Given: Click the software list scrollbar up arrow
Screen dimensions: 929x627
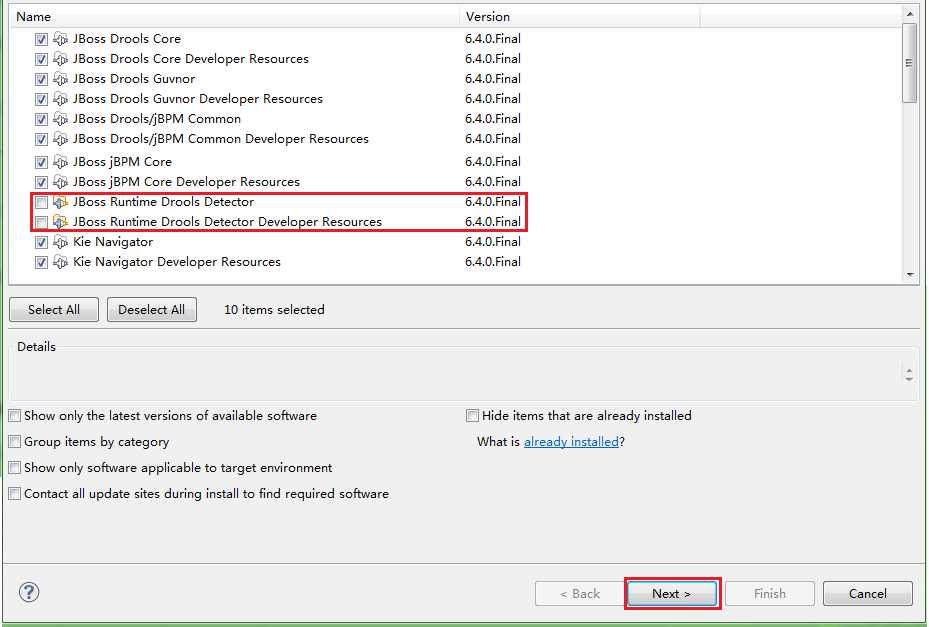Looking at the screenshot, I should click(x=909, y=13).
